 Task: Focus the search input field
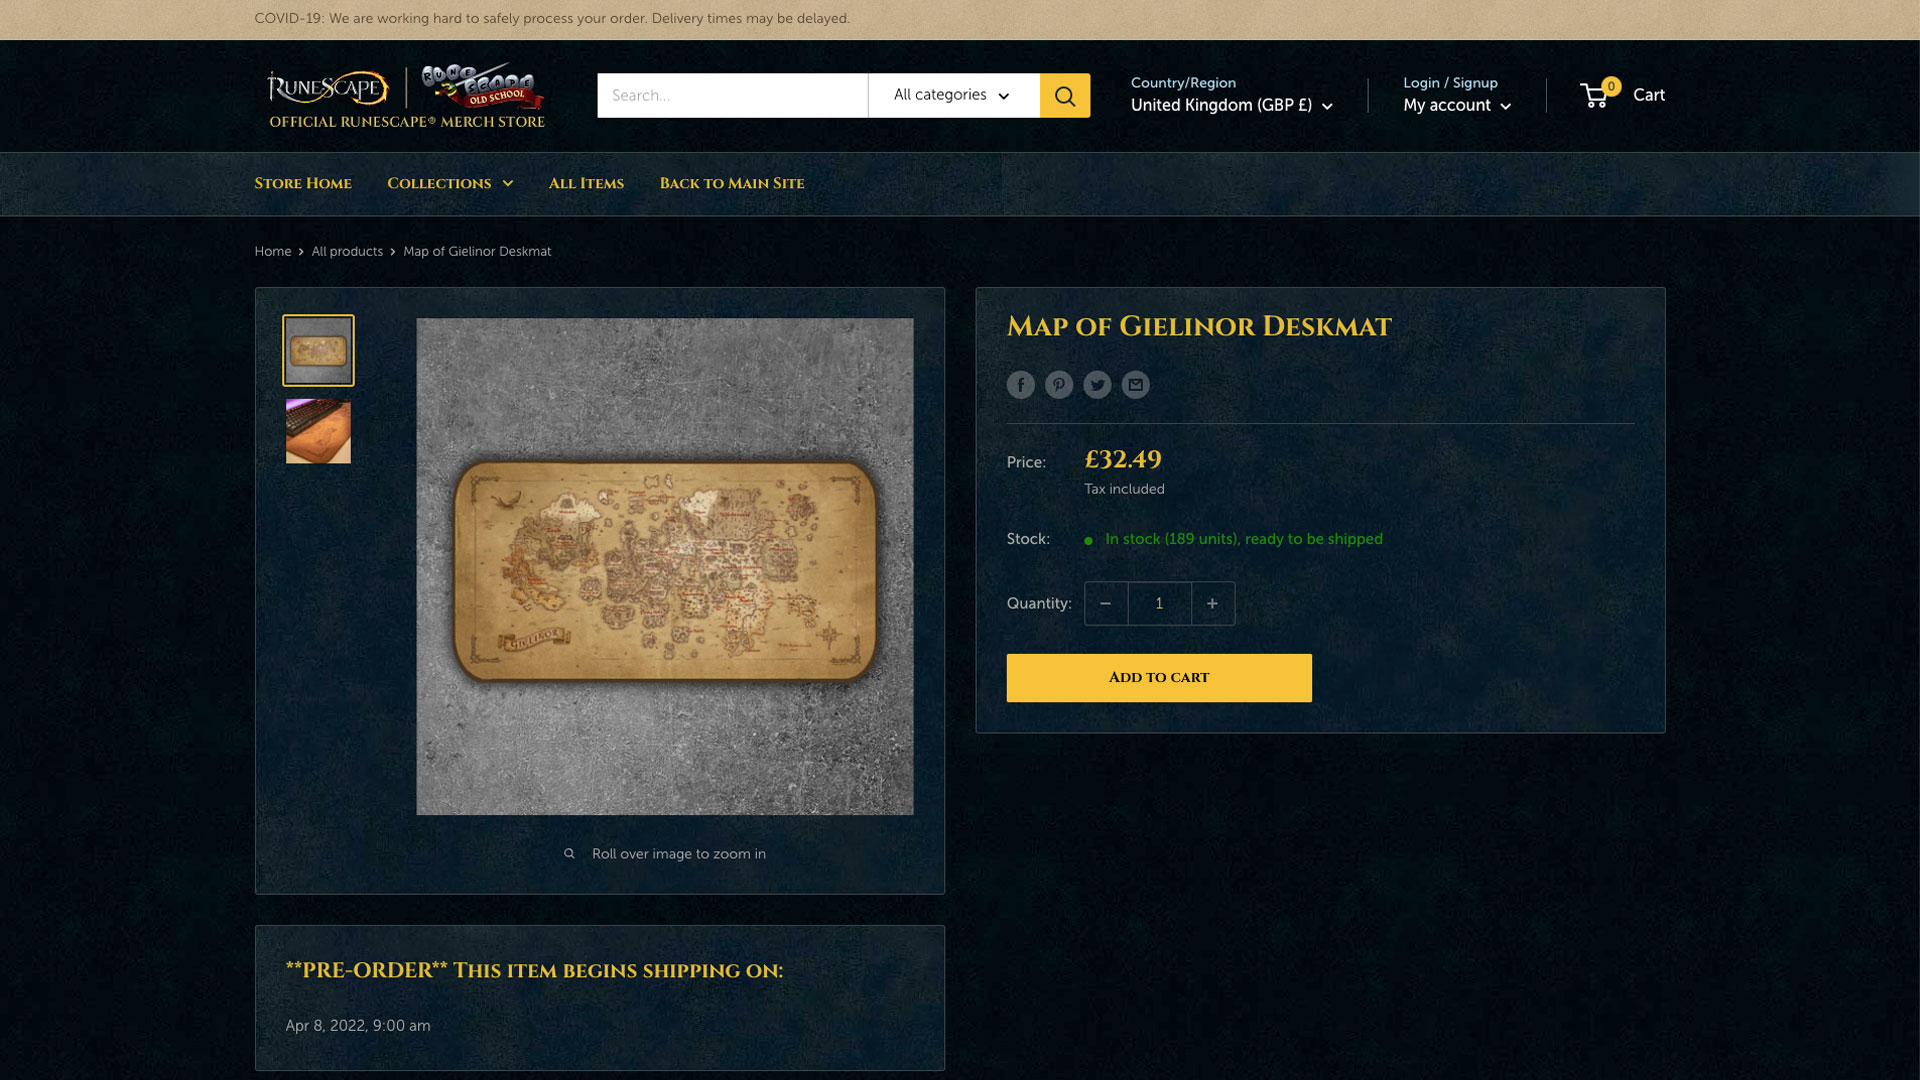click(732, 95)
